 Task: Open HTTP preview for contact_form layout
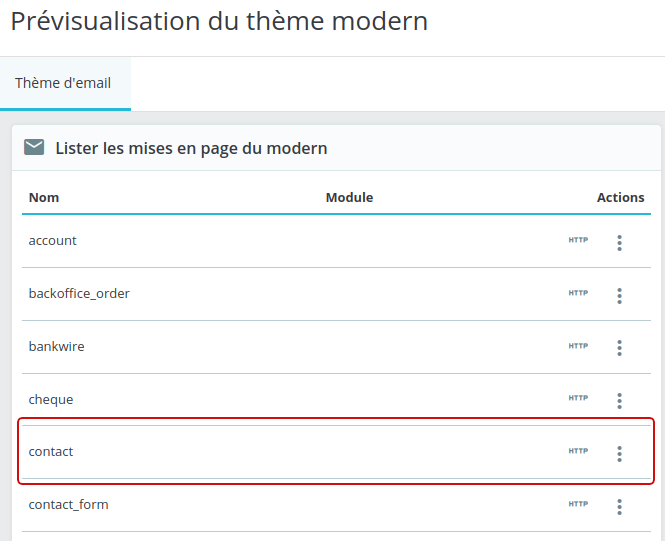(x=578, y=504)
